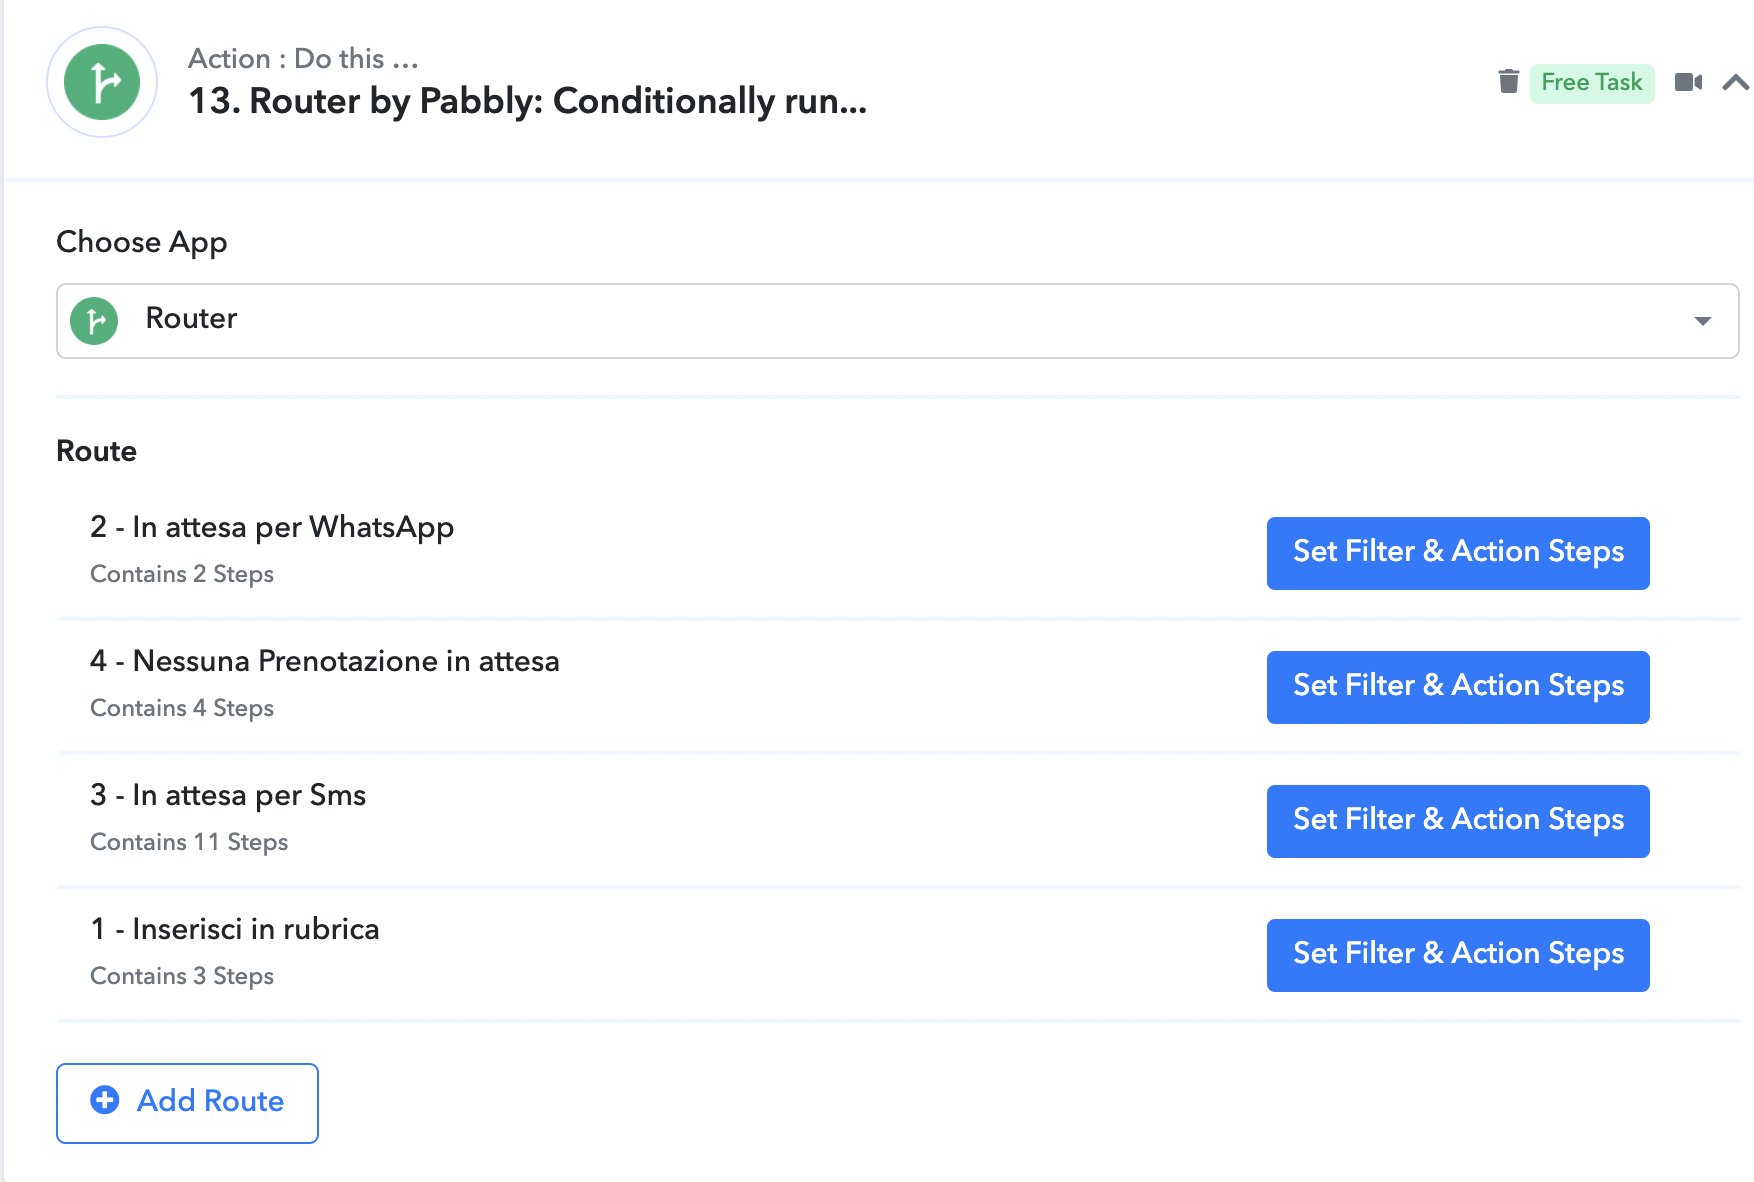Set filter for In attesa per Sms
The width and height of the screenshot is (1754, 1182).
(1458, 821)
